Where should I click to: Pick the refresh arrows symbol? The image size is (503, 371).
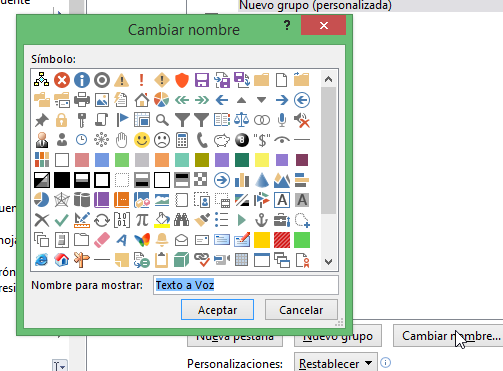[102, 220]
